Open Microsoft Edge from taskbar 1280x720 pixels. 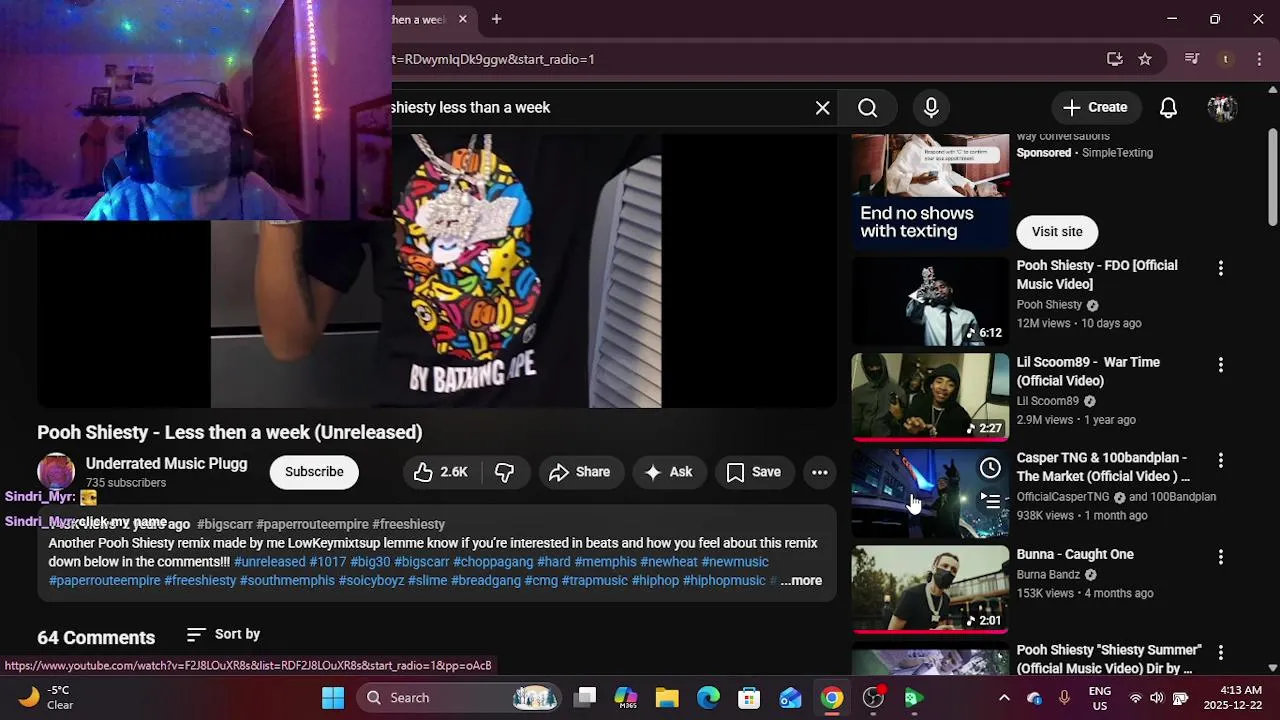click(x=708, y=698)
